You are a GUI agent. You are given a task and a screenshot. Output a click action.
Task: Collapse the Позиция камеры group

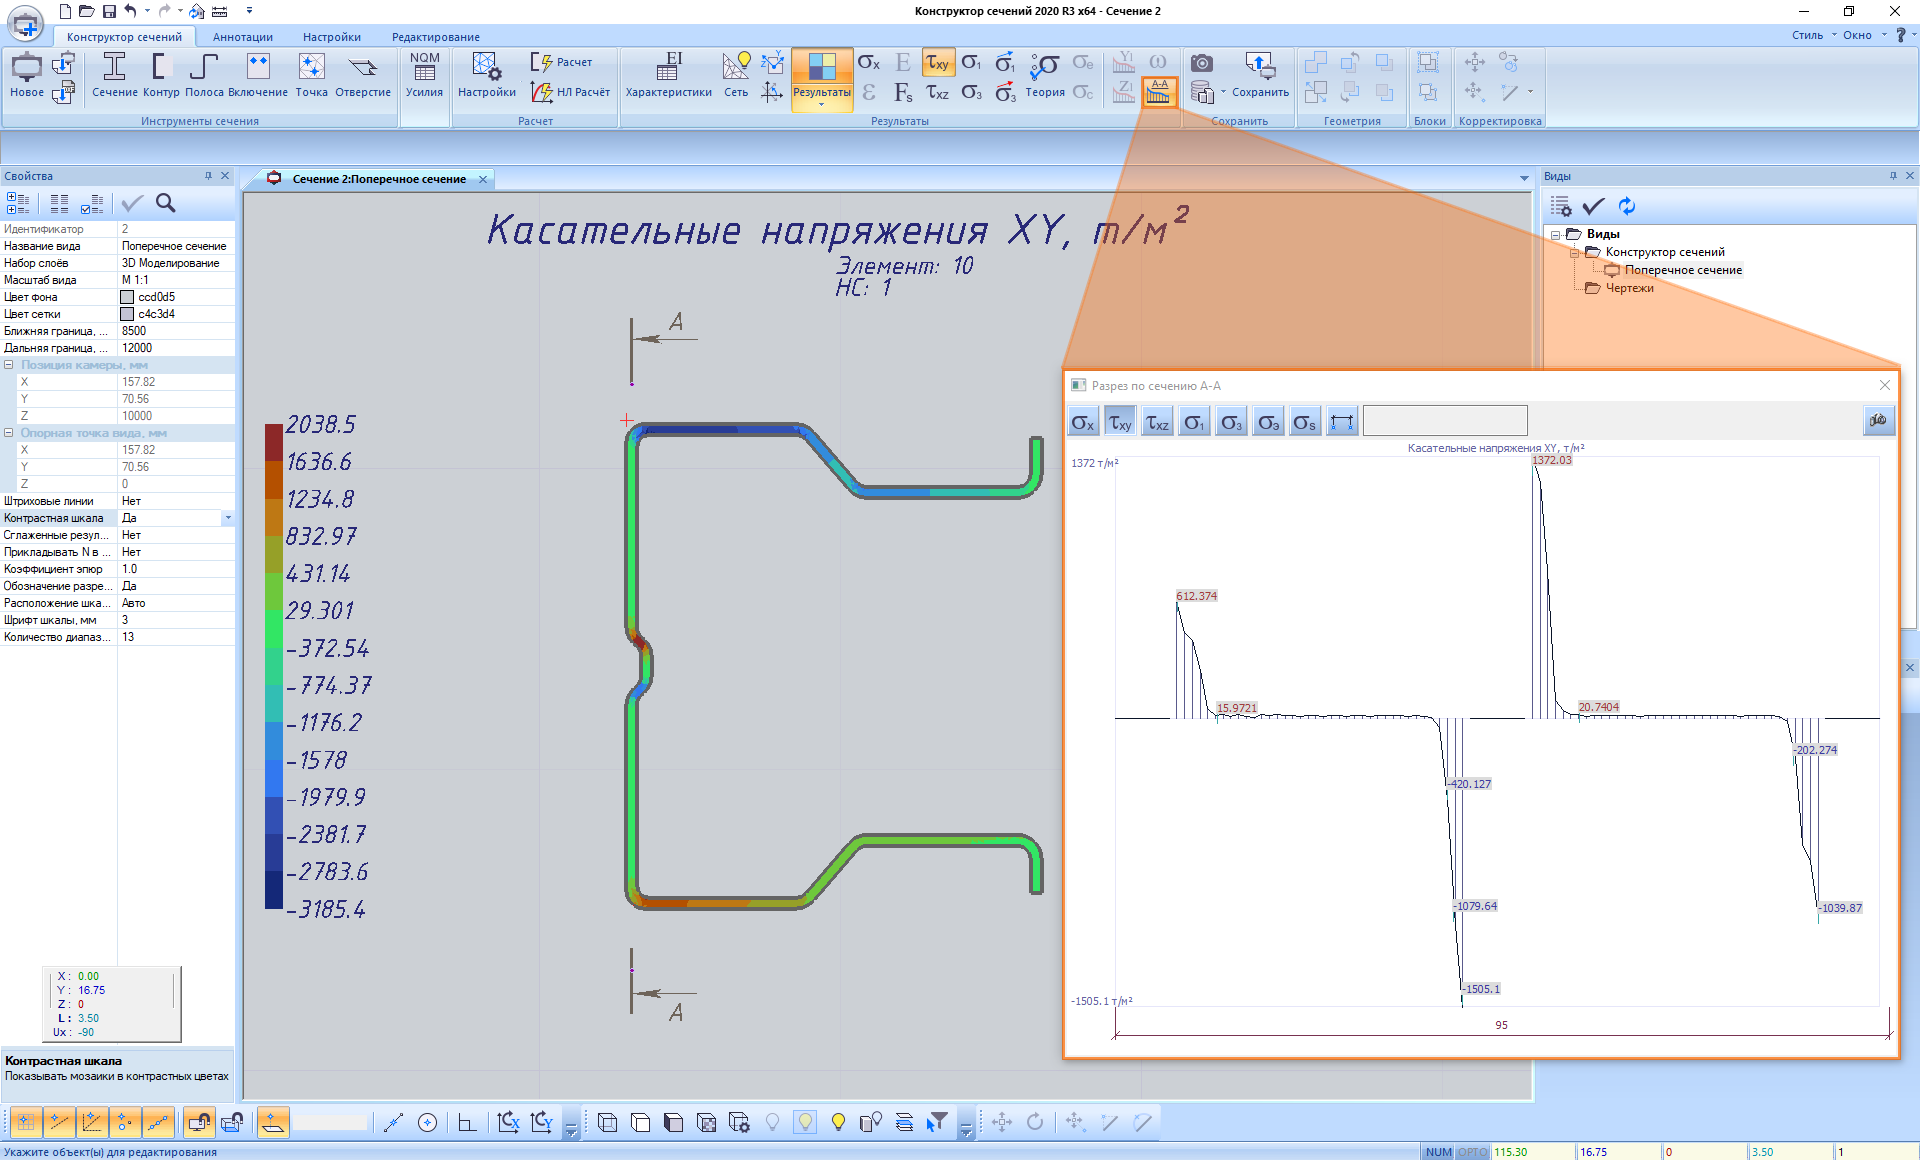[9, 365]
